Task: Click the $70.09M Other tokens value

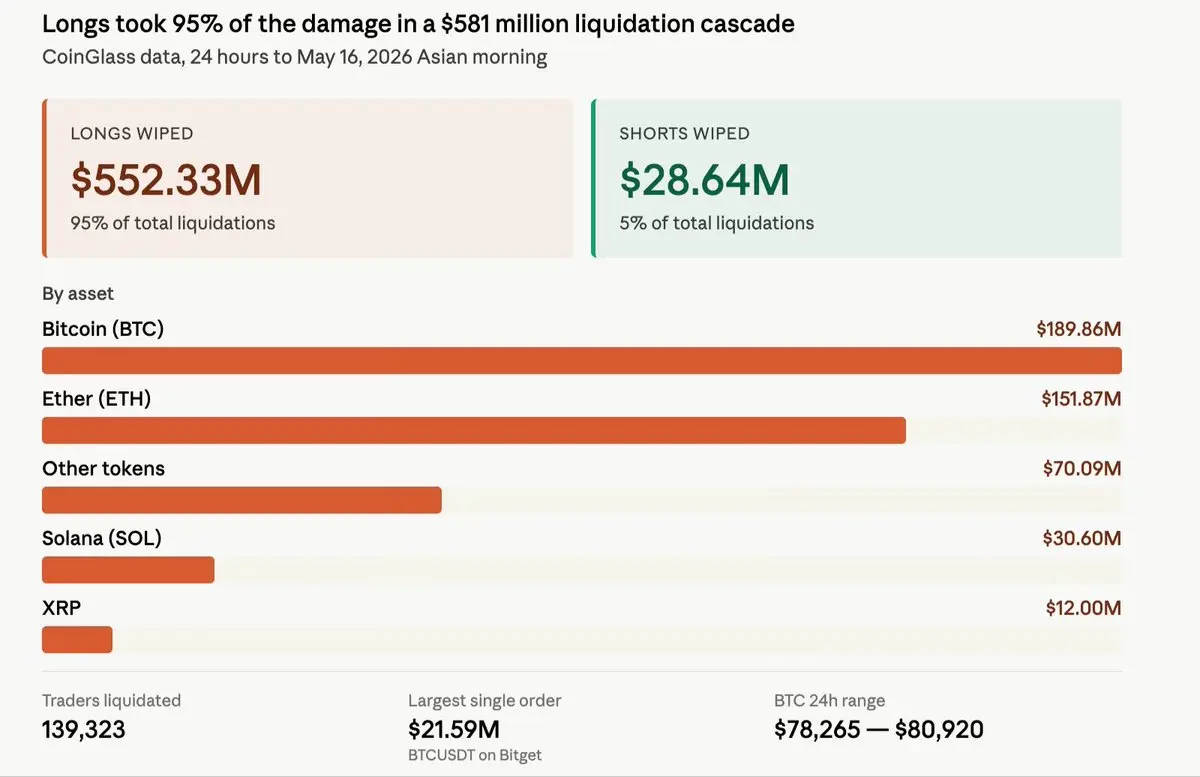Action: [1082, 469]
